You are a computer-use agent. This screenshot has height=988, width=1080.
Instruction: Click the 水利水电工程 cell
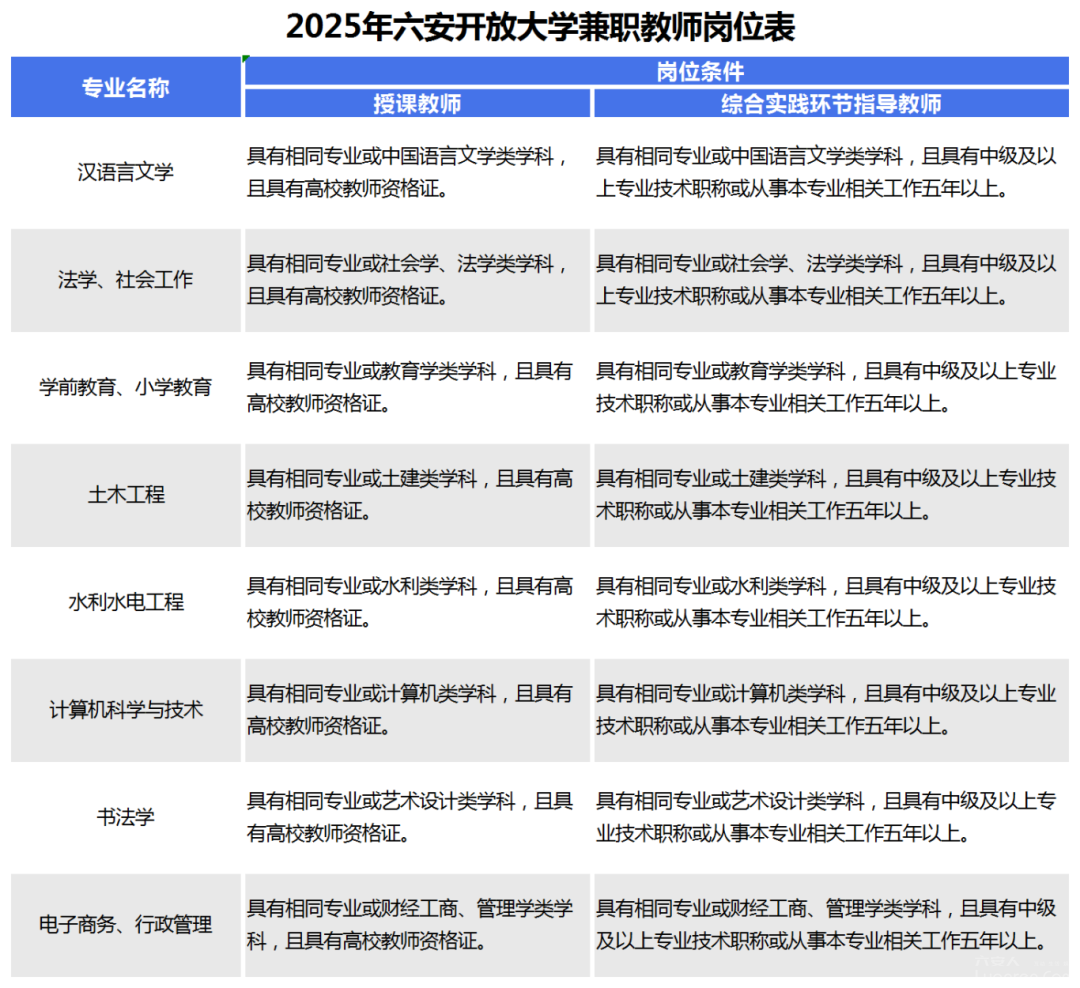(126, 603)
